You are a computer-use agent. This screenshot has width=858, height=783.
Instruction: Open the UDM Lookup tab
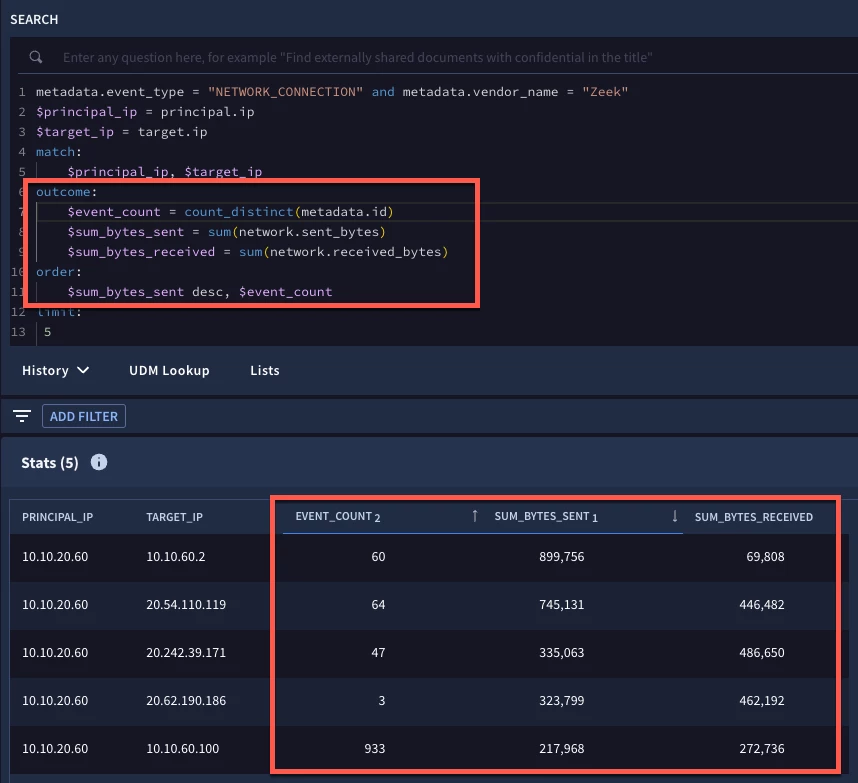tap(169, 370)
